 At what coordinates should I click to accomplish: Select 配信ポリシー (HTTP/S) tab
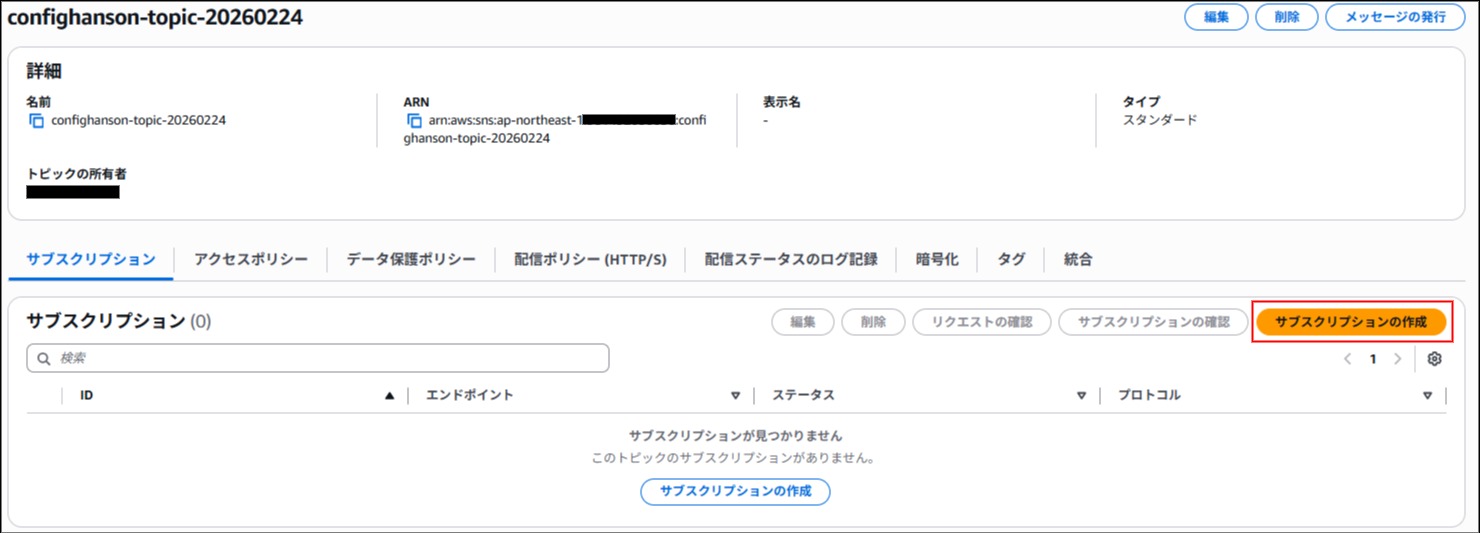(590, 260)
